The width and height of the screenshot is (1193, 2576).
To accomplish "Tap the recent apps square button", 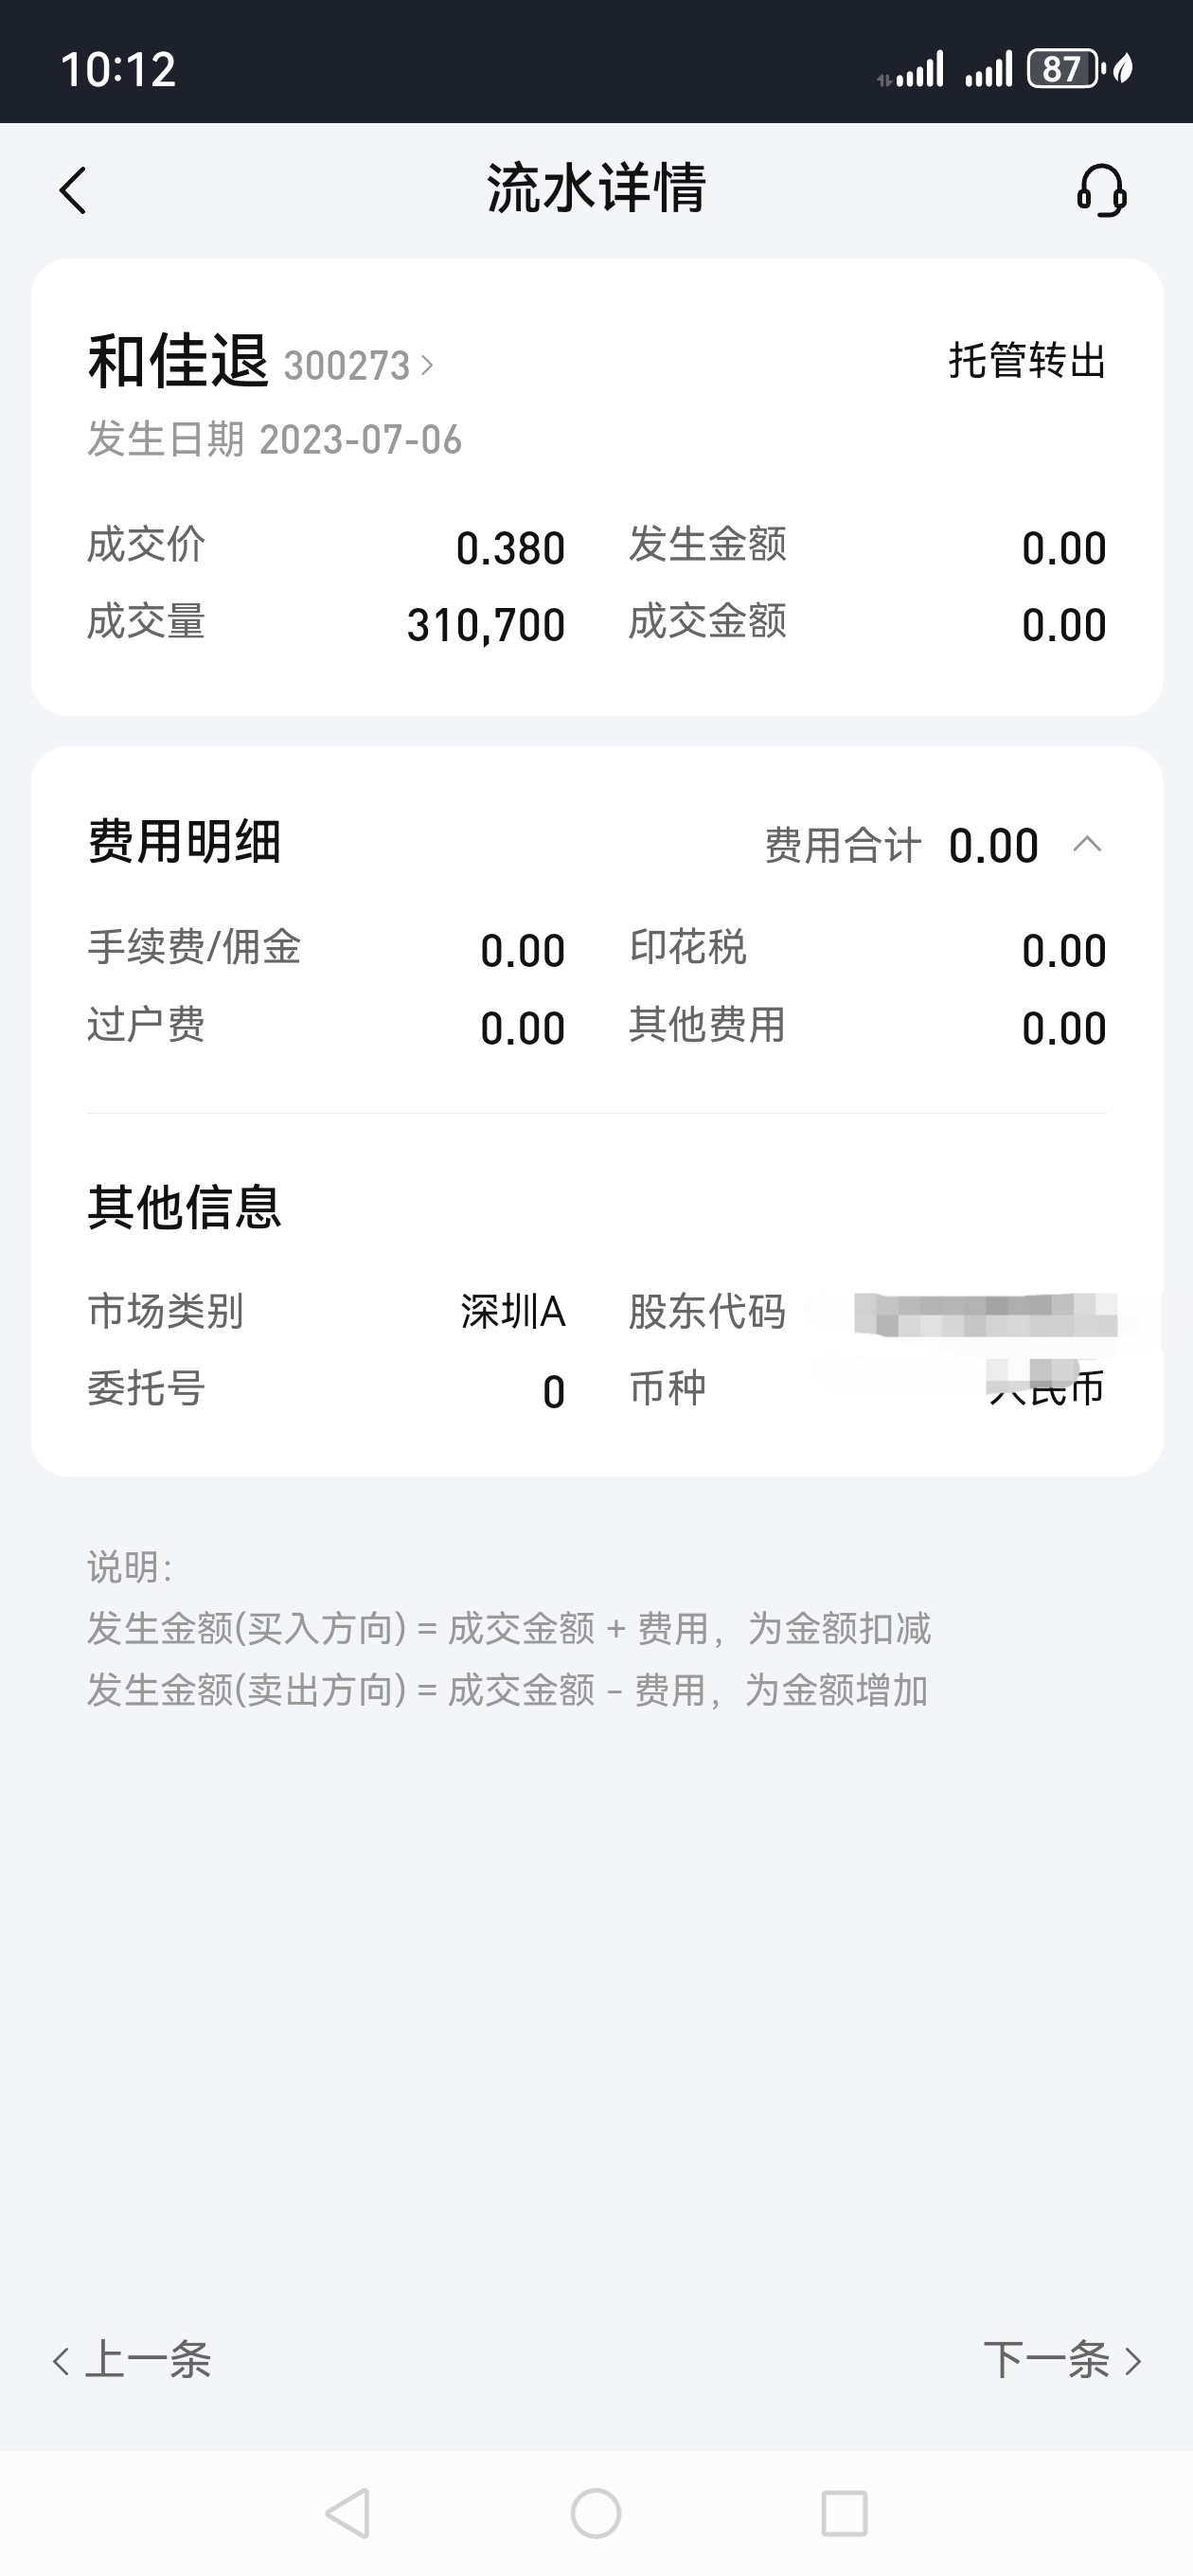I will [844, 2513].
